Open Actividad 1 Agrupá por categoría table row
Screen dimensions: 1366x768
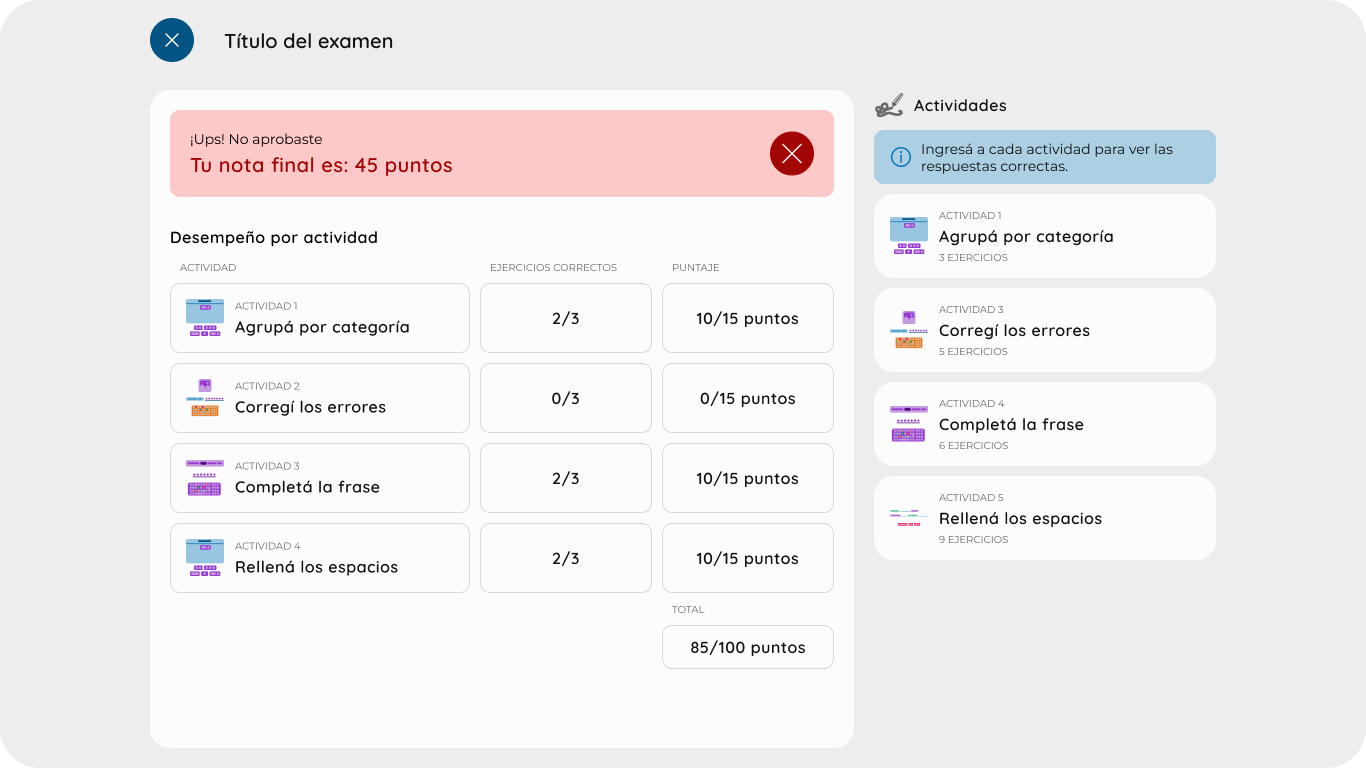(320, 318)
